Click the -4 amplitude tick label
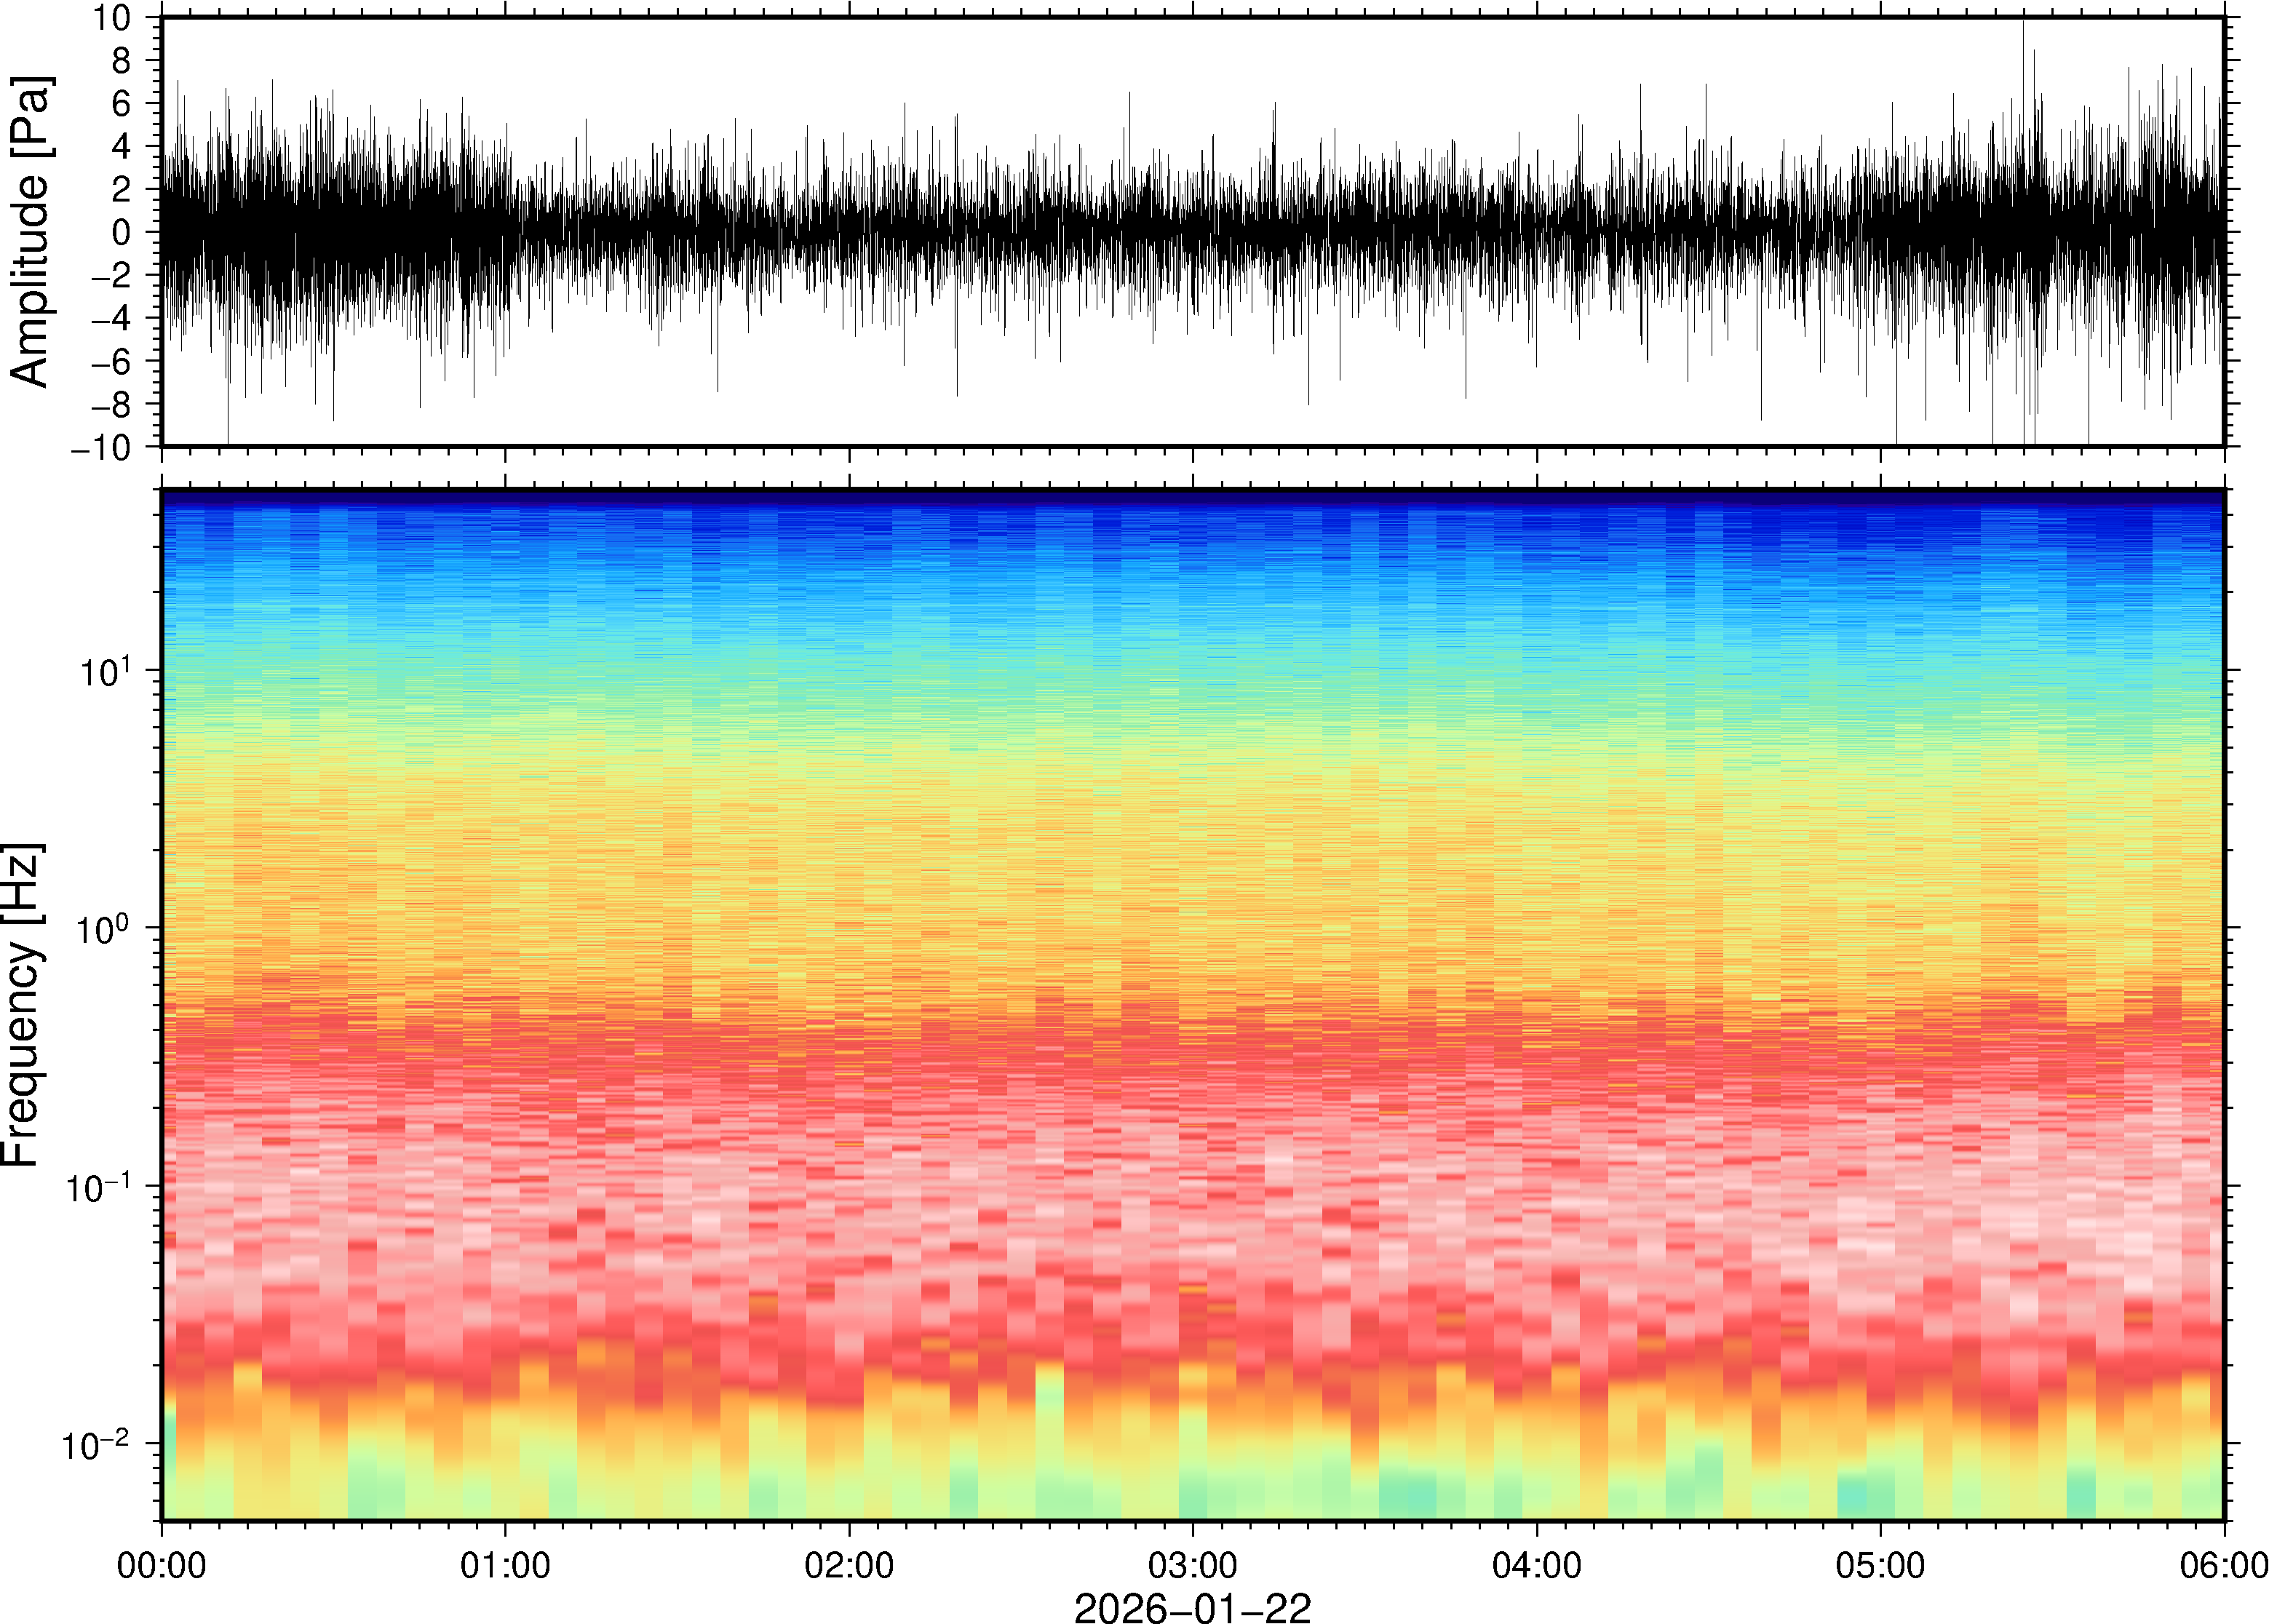 coord(110,319)
